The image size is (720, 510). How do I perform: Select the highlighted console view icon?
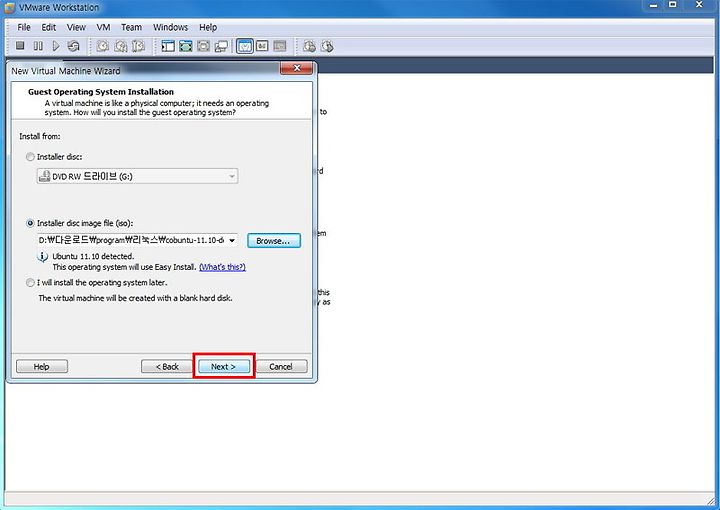click(245, 46)
